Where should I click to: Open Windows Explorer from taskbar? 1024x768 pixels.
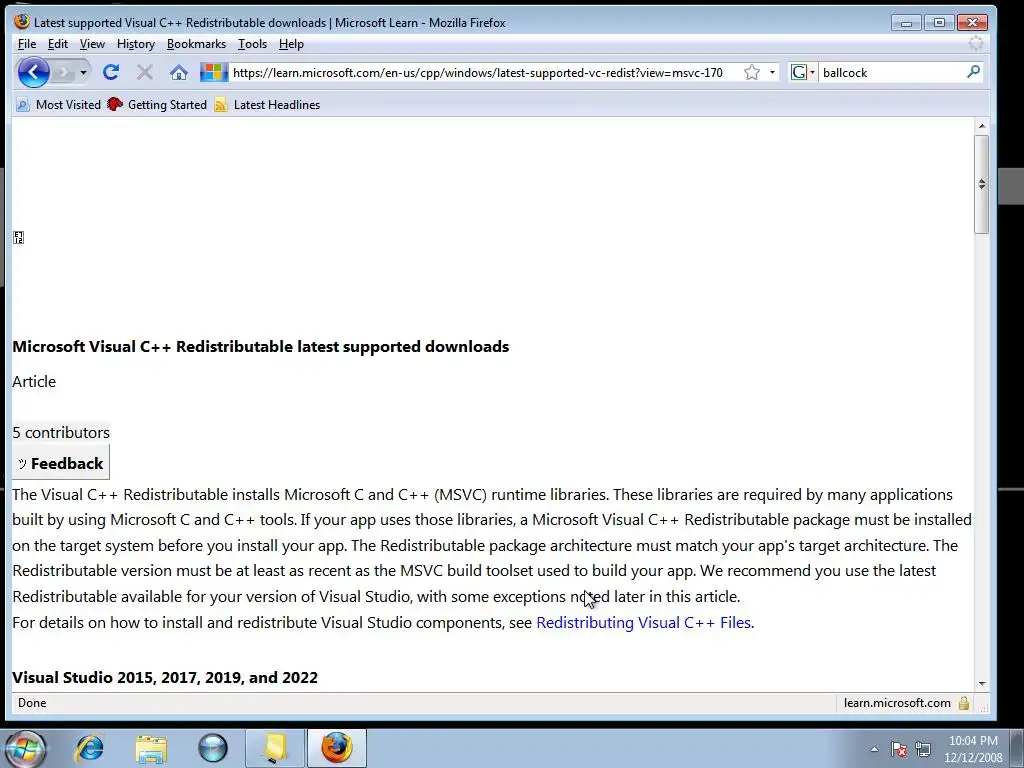152,748
